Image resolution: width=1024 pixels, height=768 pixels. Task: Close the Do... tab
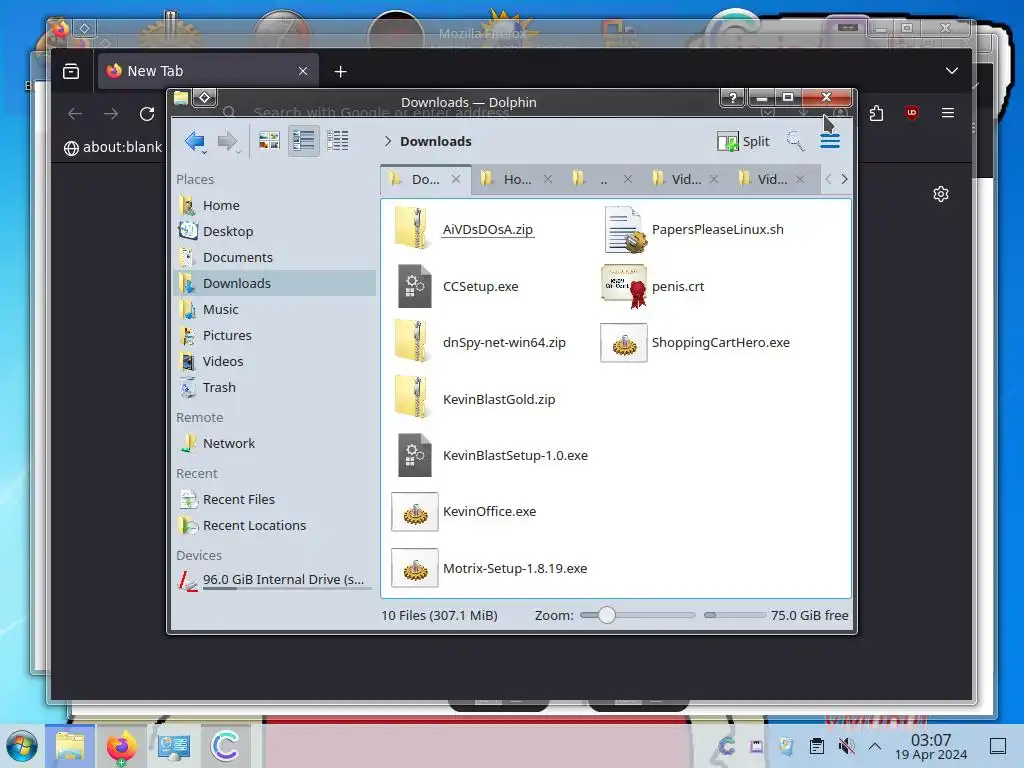click(x=456, y=179)
